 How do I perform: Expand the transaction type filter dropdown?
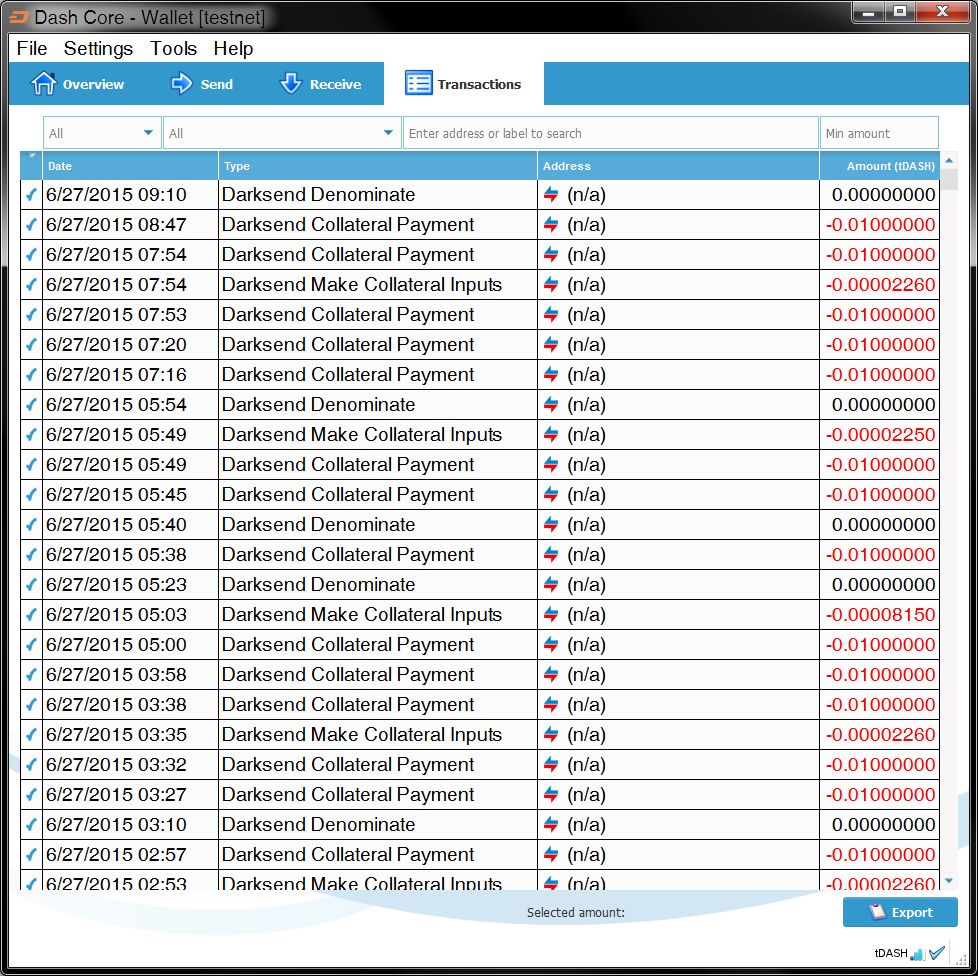click(x=282, y=133)
